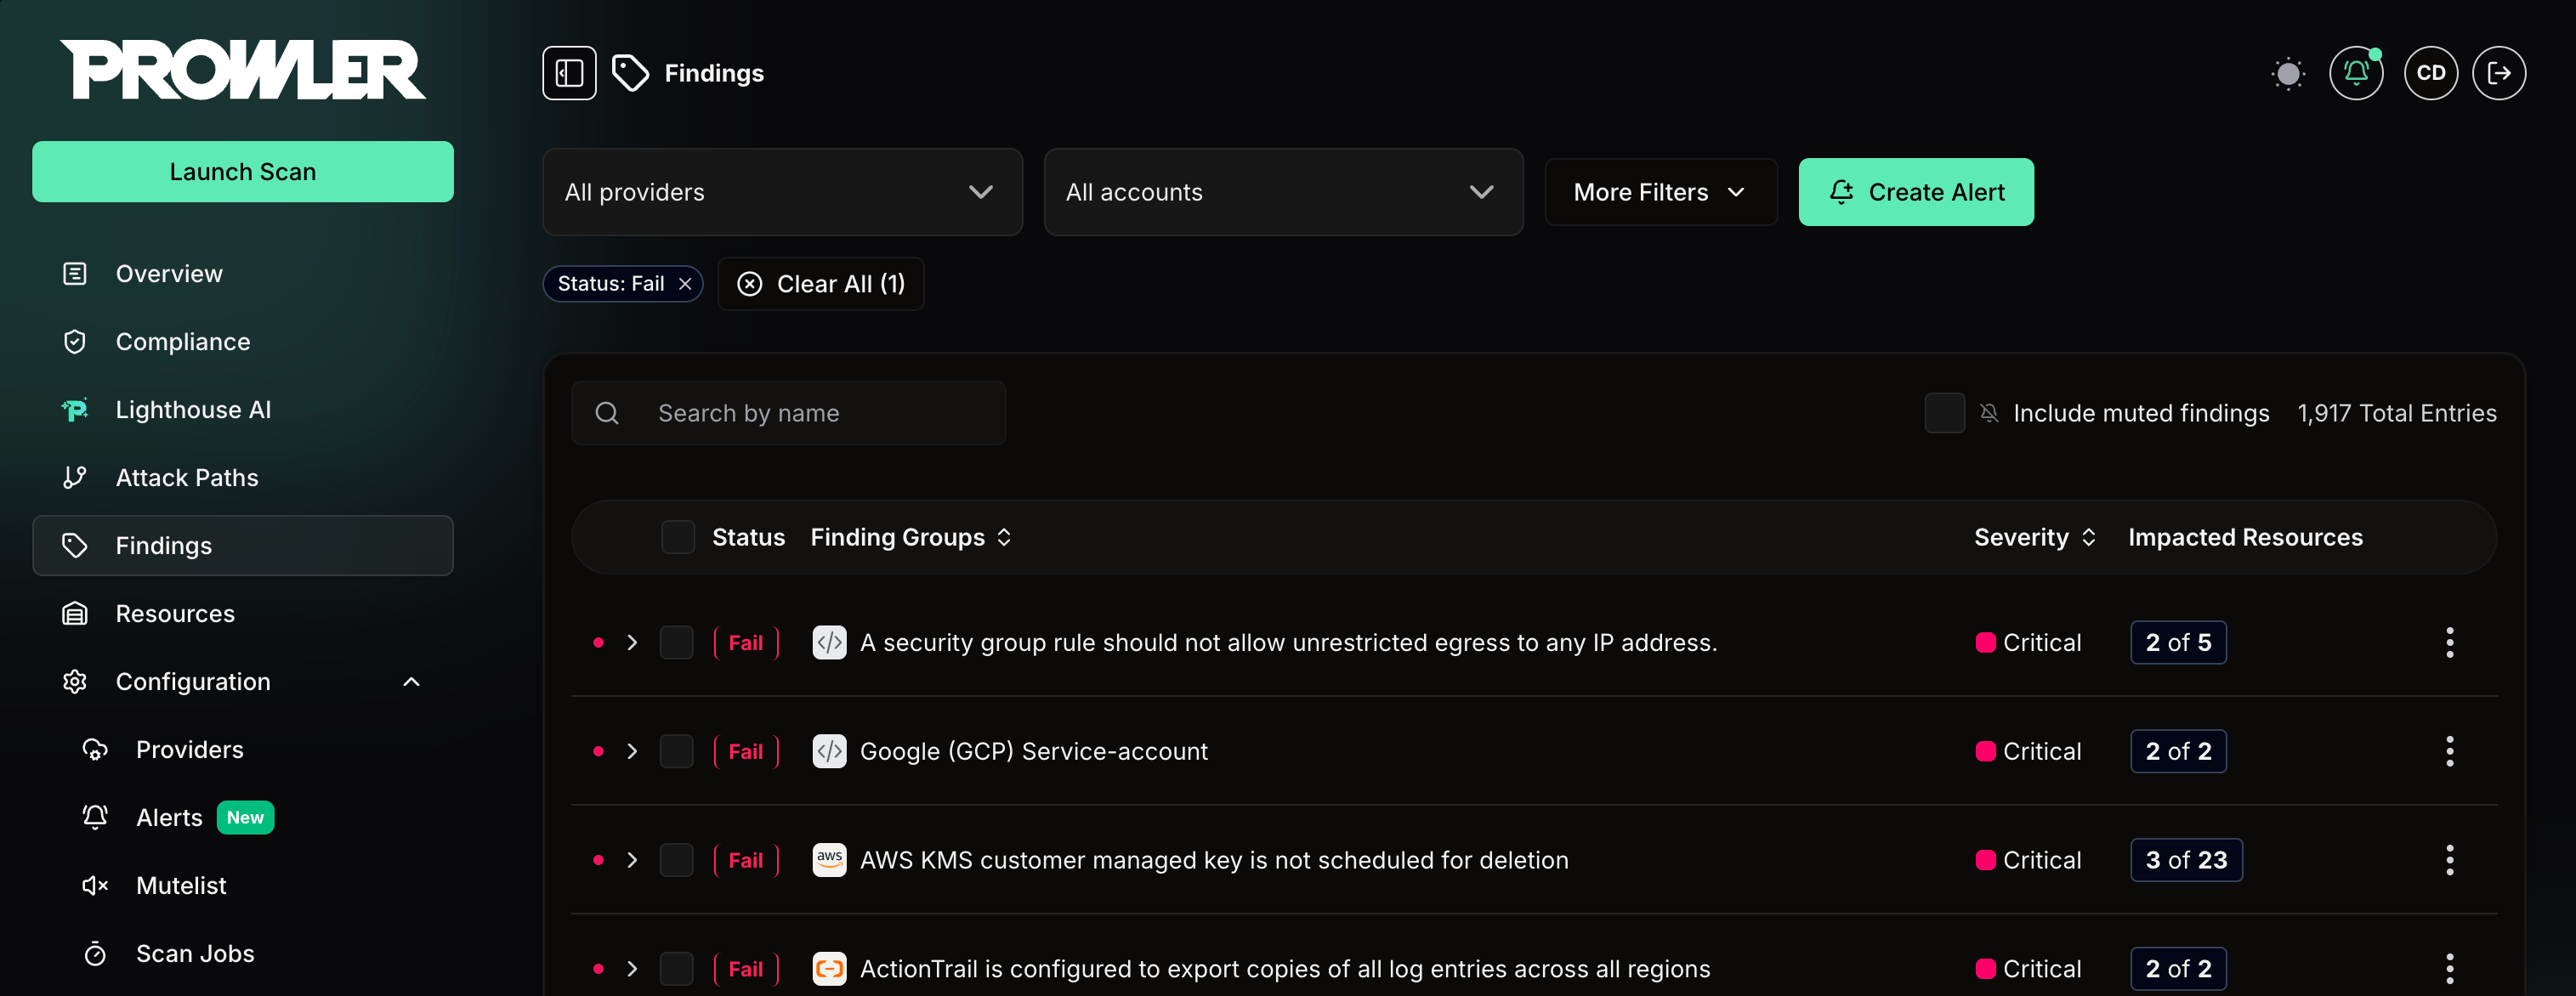
Task: Click the sign out icon
Action: 2499,73
